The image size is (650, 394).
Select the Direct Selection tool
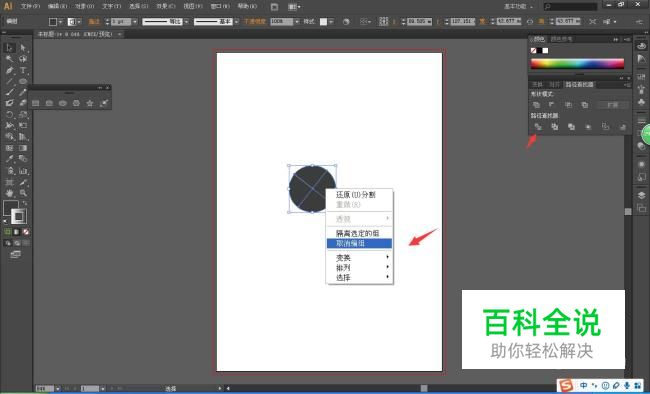tap(23, 48)
